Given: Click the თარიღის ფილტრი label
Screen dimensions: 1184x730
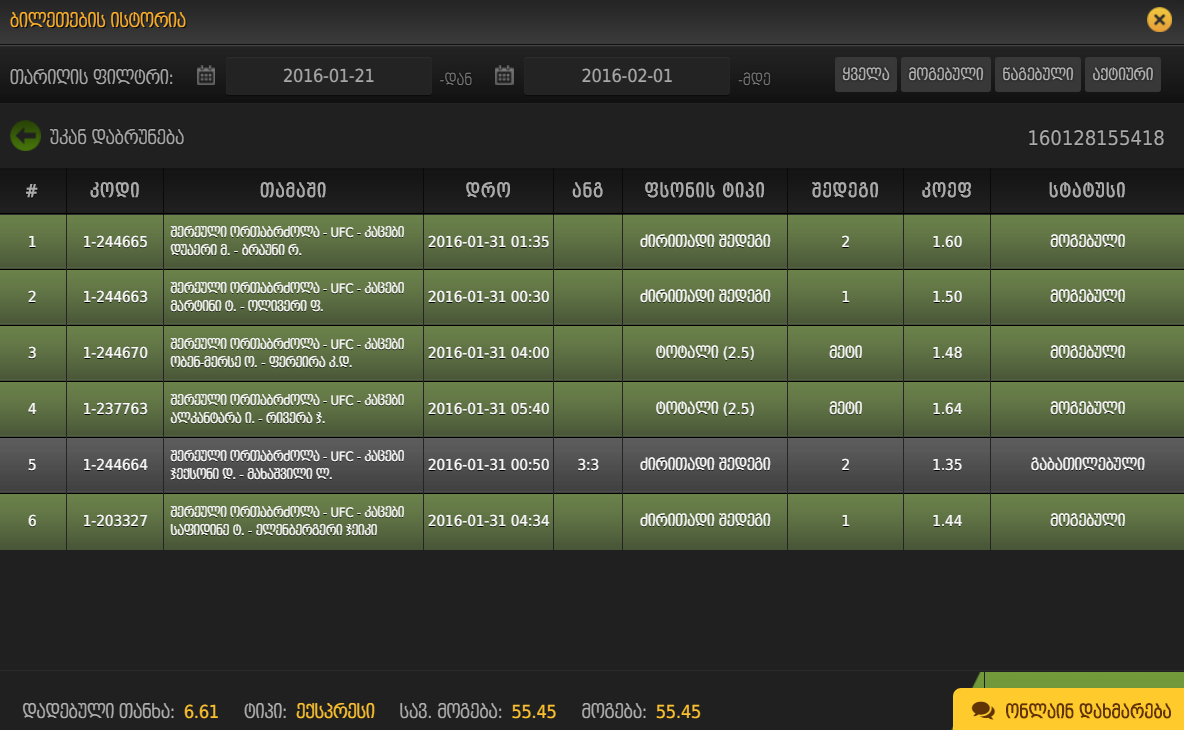Looking at the screenshot, I should 91,76.
